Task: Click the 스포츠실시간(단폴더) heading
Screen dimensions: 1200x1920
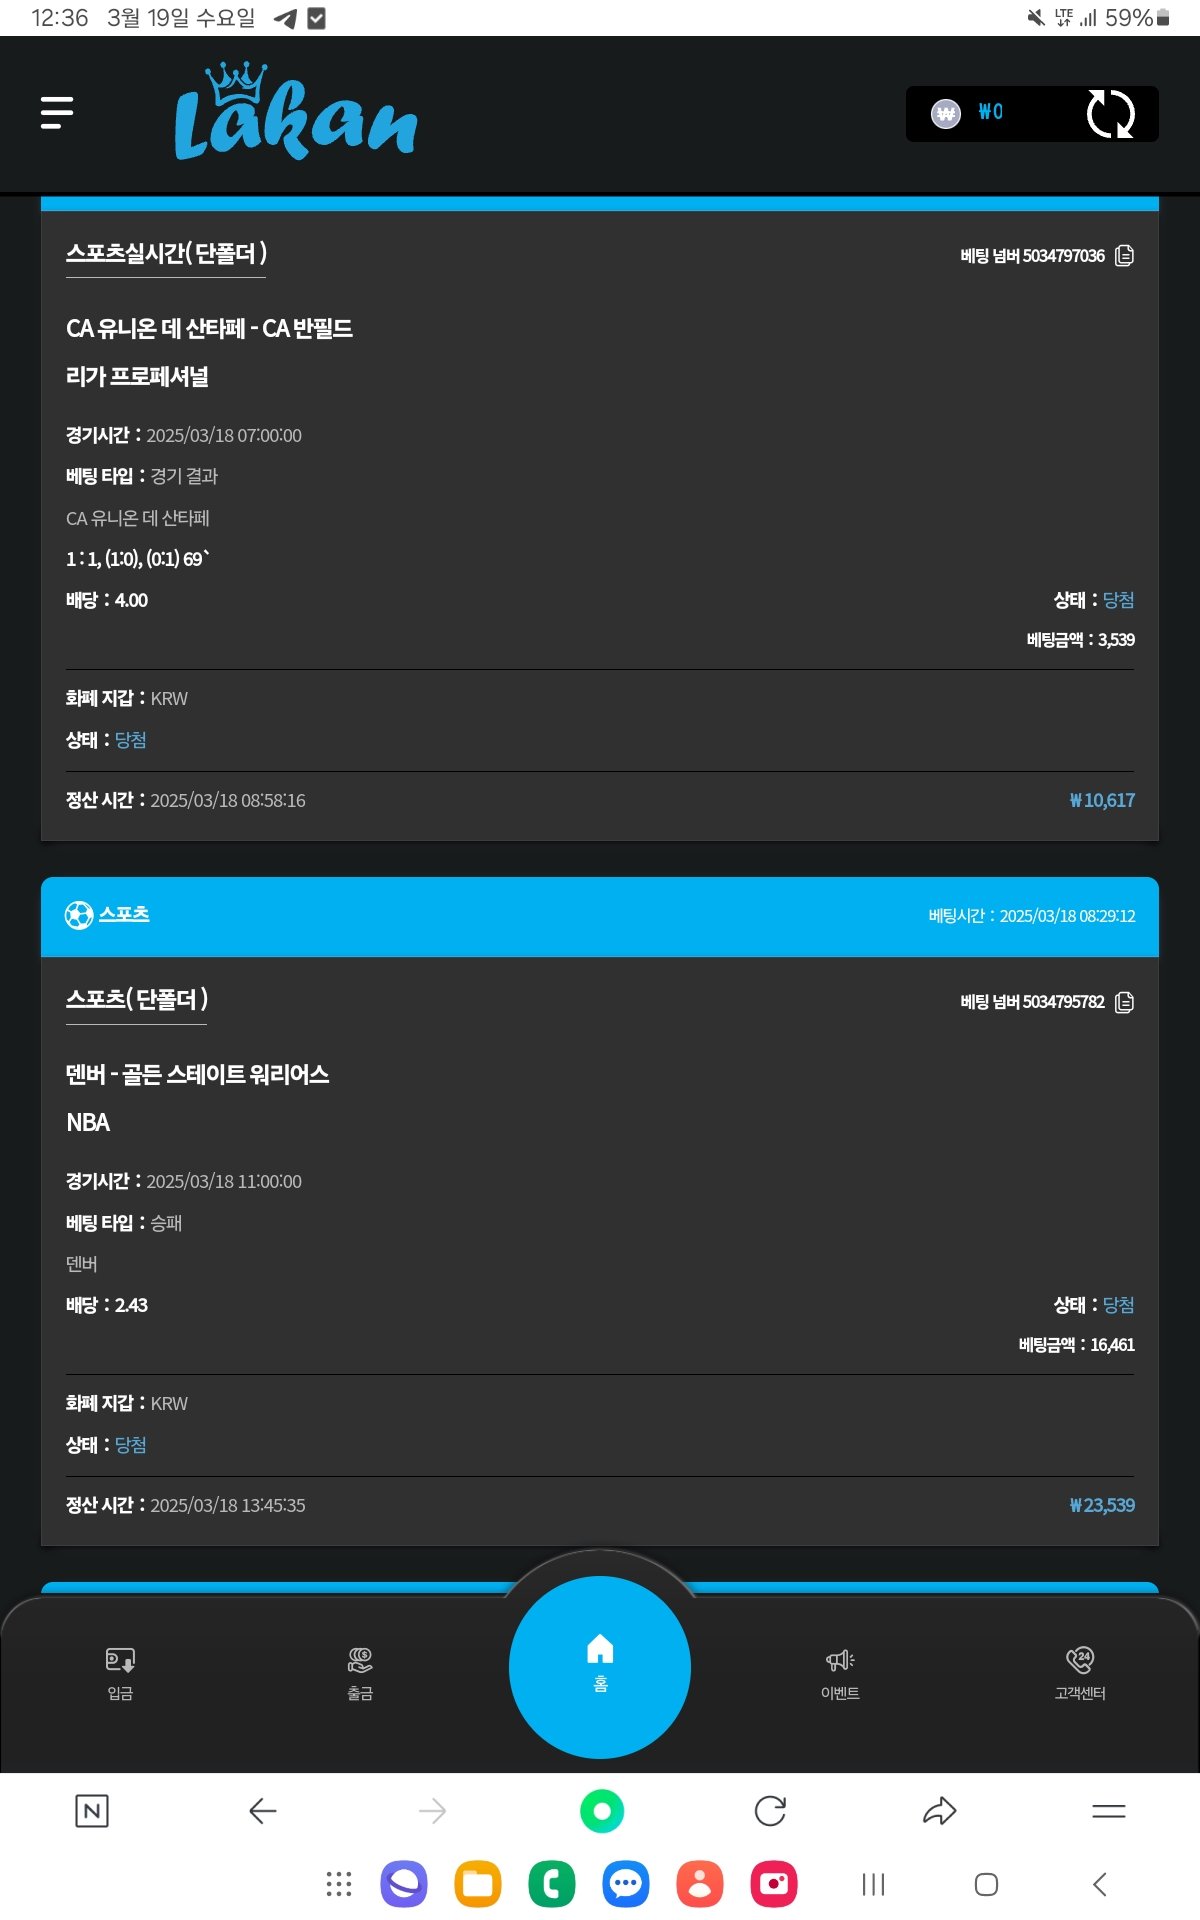Action: coord(166,254)
